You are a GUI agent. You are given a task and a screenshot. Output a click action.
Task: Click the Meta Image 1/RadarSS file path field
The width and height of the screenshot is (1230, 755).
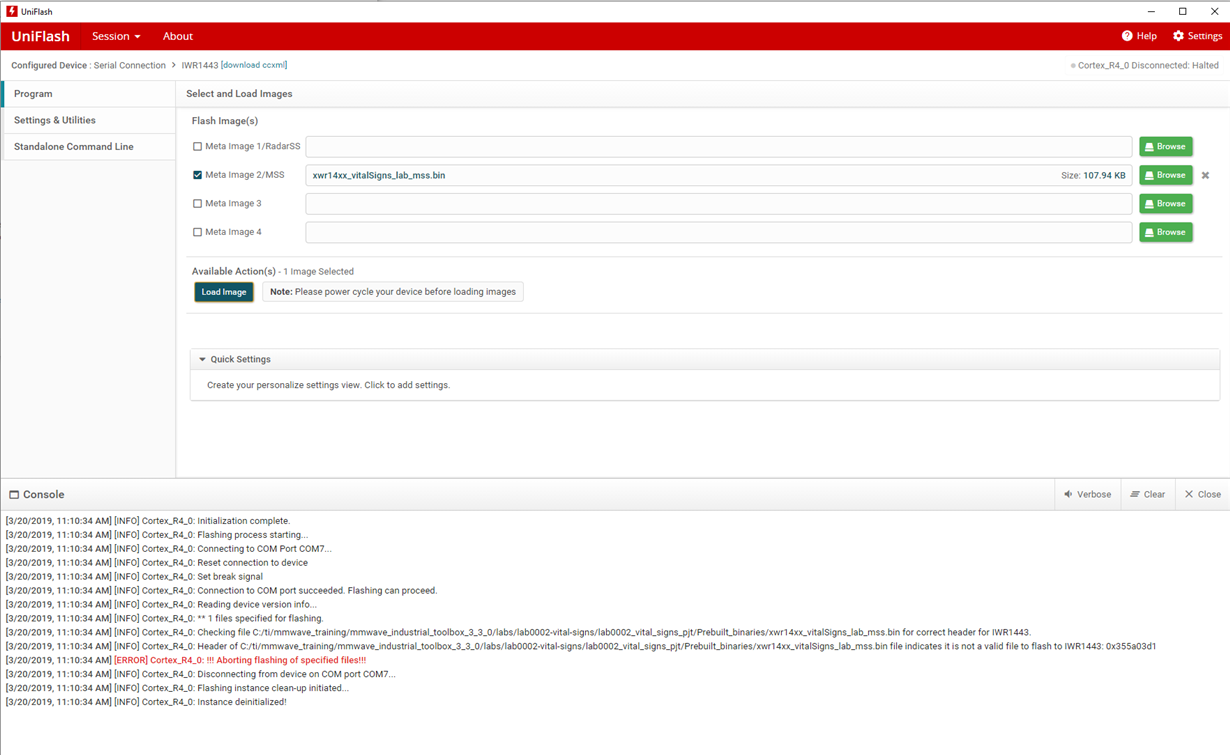pyautogui.click(x=719, y=147)
